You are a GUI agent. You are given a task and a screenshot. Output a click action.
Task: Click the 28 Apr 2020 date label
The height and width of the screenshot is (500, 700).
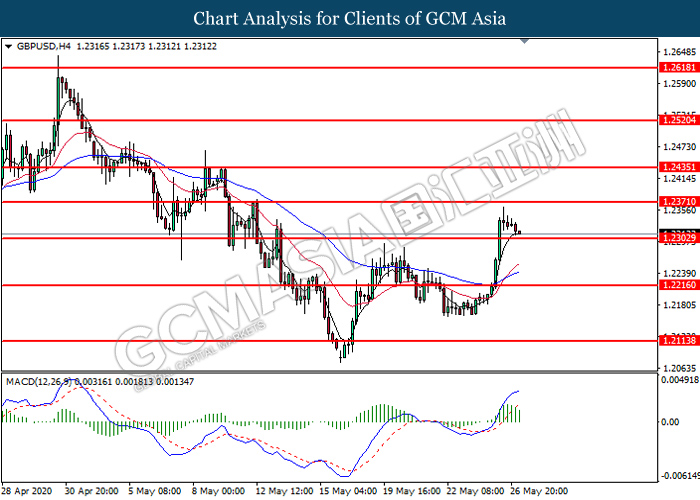[26, 491]
